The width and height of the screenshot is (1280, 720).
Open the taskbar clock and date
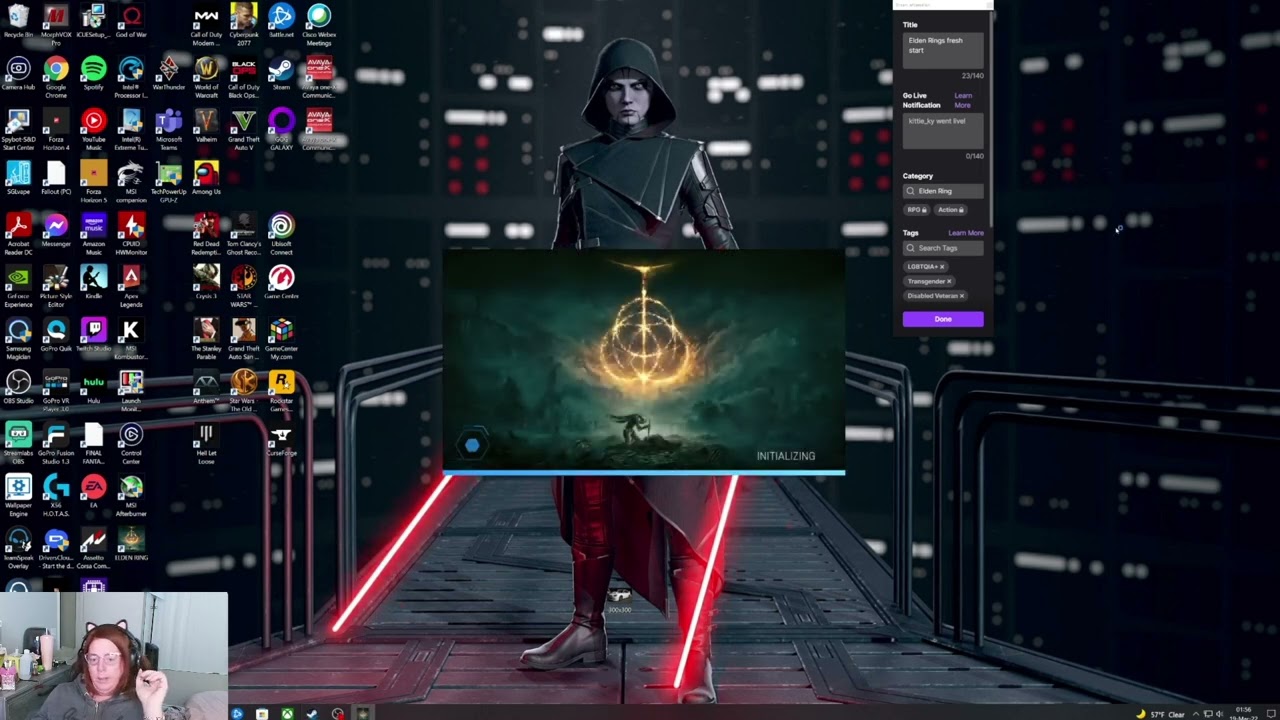(1244, 714)
